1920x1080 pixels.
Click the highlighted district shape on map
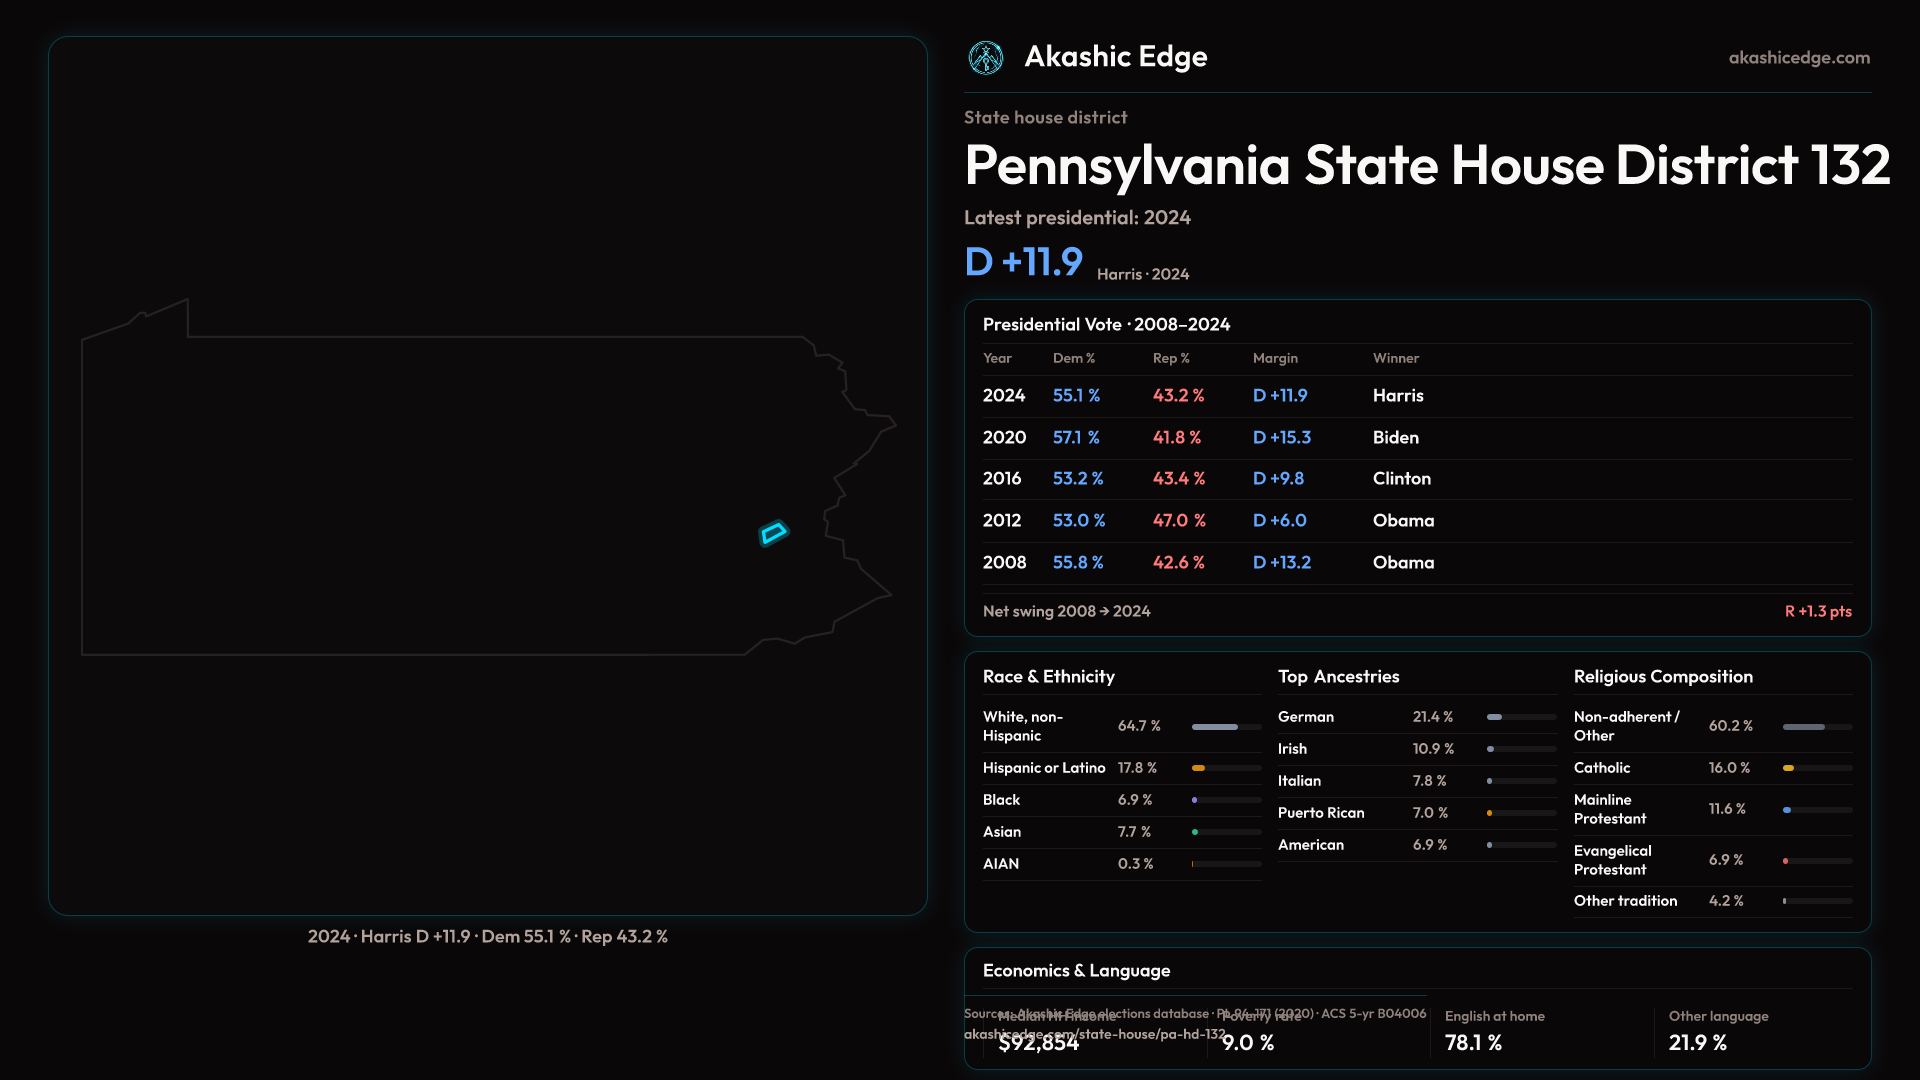pyautogui.click(x=773, y=533)
